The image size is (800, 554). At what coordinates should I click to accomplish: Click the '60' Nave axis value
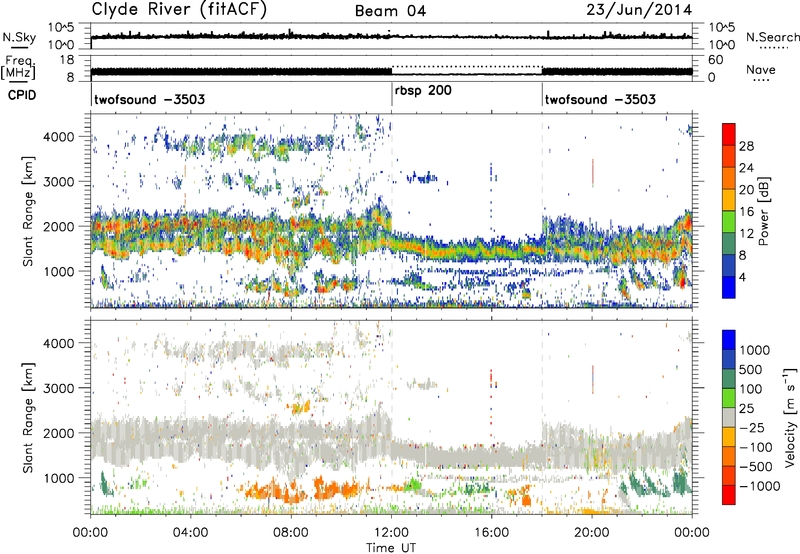[x=716, y=60]
